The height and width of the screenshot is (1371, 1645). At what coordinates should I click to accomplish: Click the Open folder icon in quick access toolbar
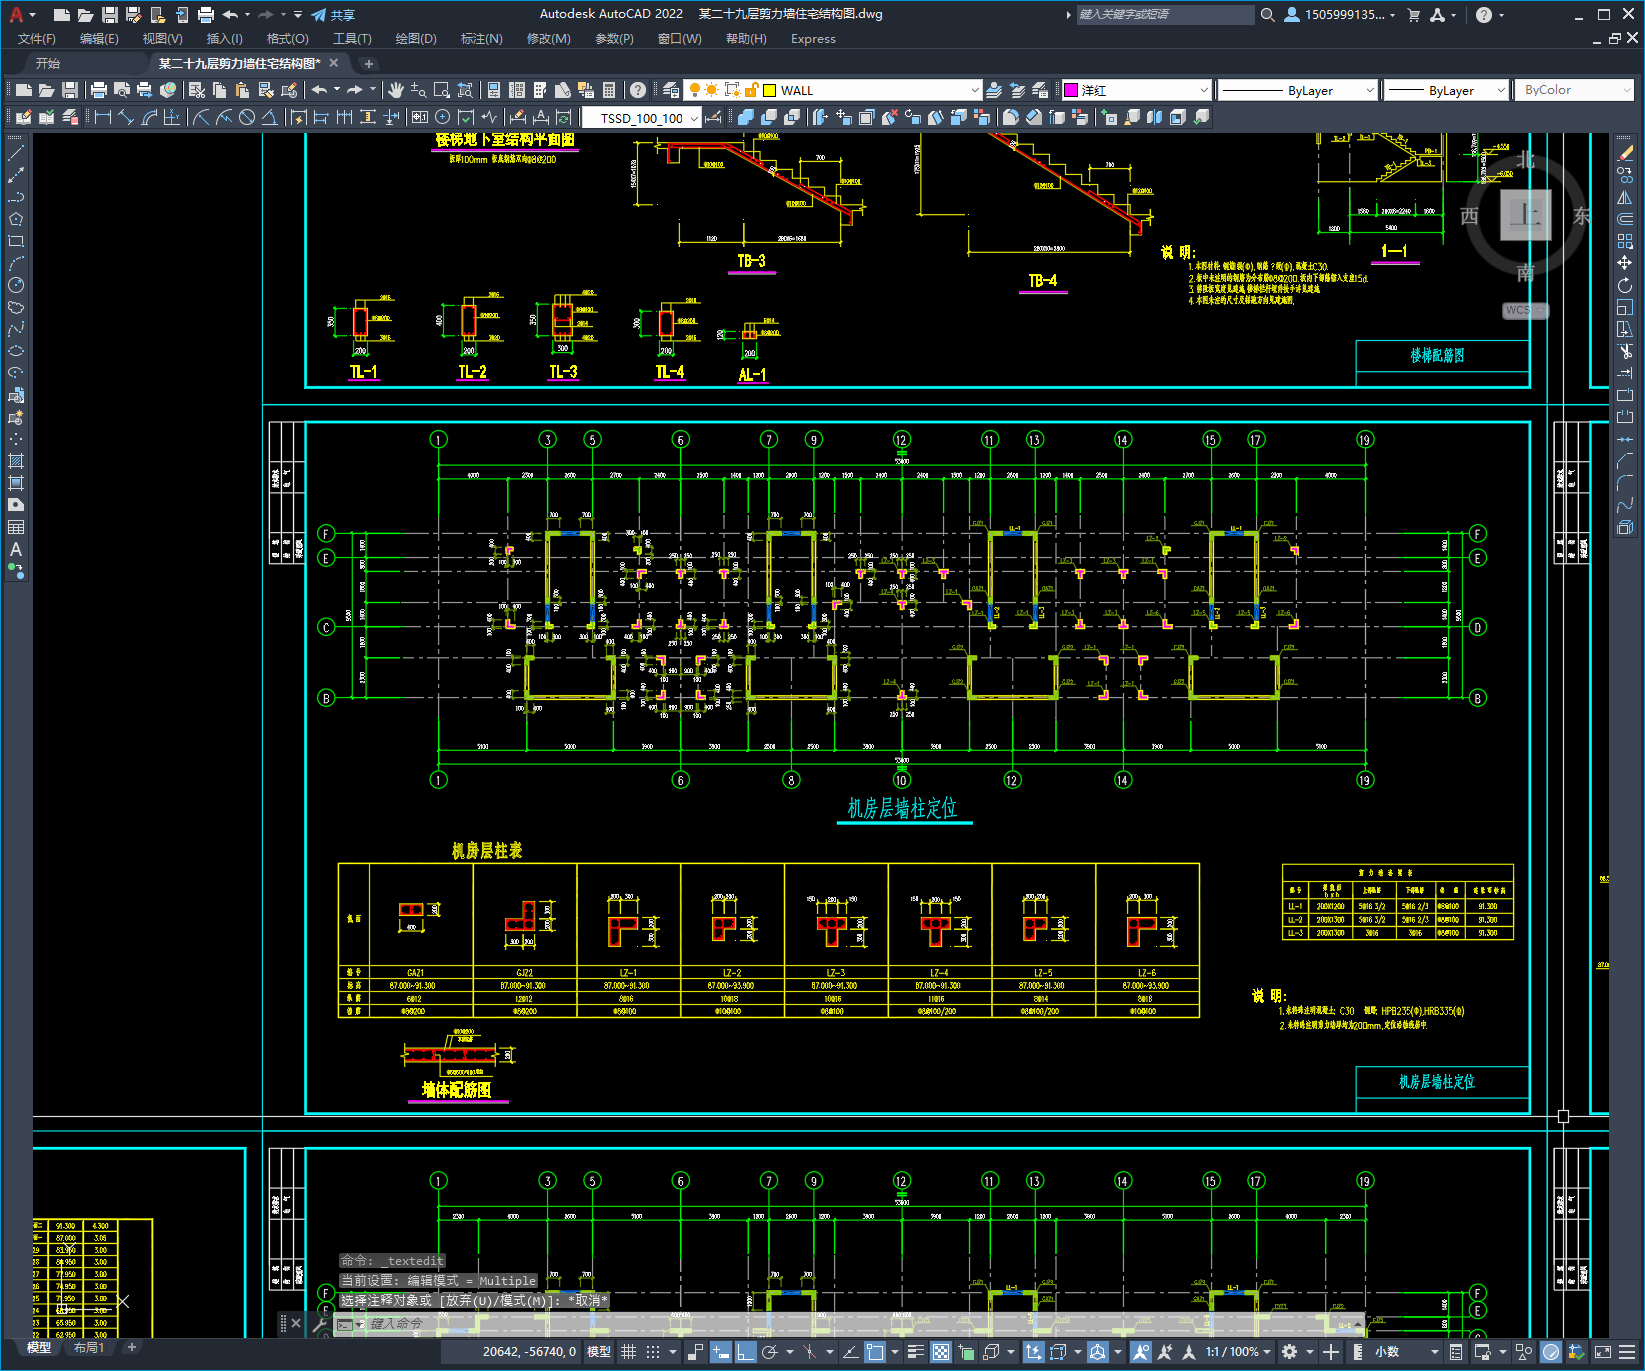(x=86, y=15)
